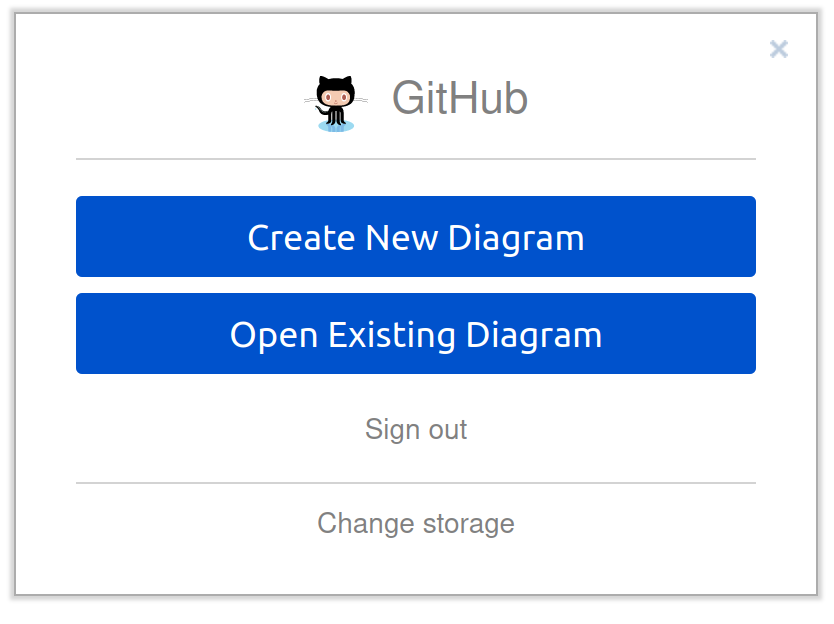Choose Open Existing Diagram

point(416,334)
